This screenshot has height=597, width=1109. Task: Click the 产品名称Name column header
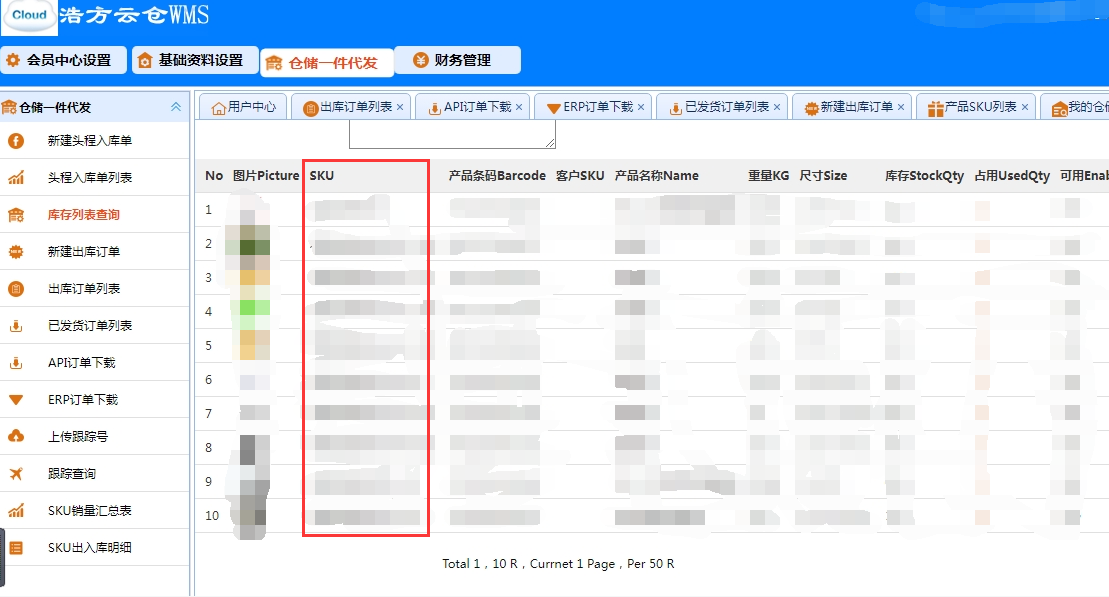(656, 175)
